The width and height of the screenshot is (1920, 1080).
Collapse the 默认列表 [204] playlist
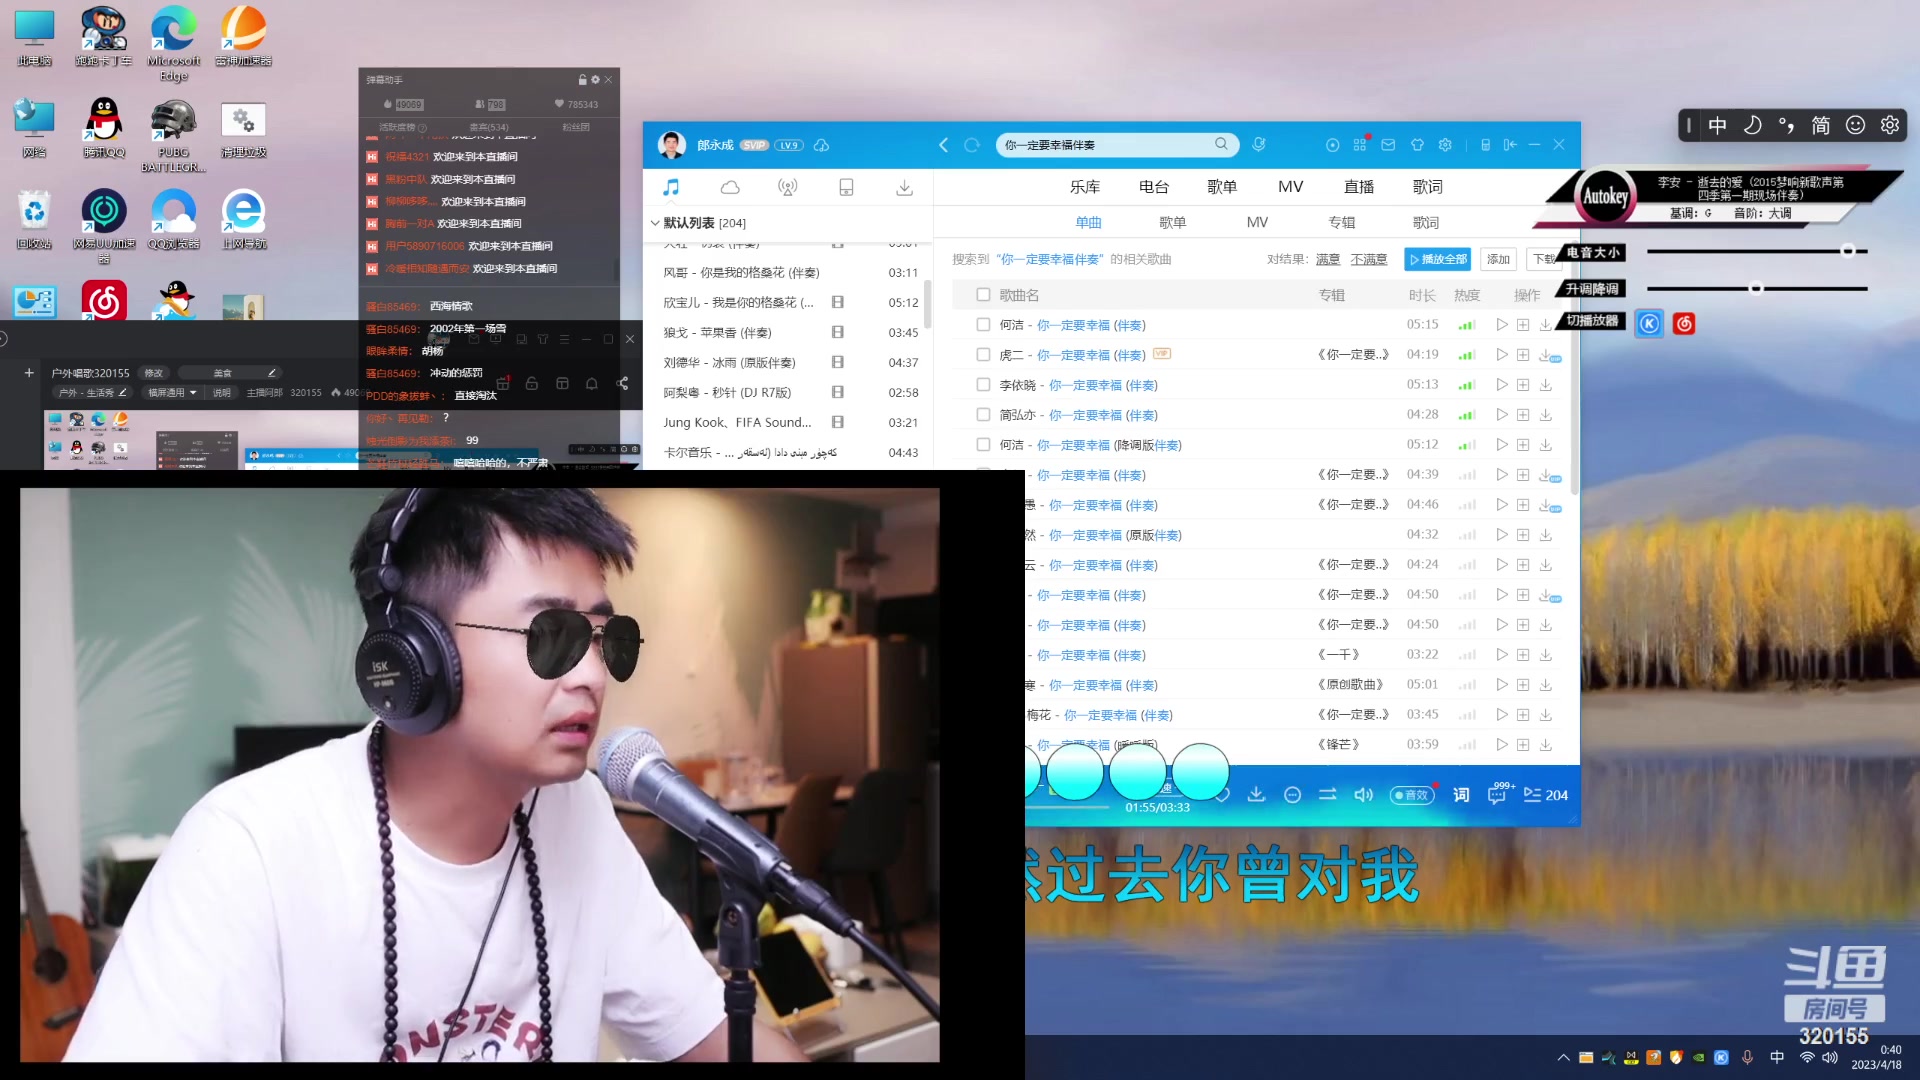pyautogui.click(x=655, y=223)
